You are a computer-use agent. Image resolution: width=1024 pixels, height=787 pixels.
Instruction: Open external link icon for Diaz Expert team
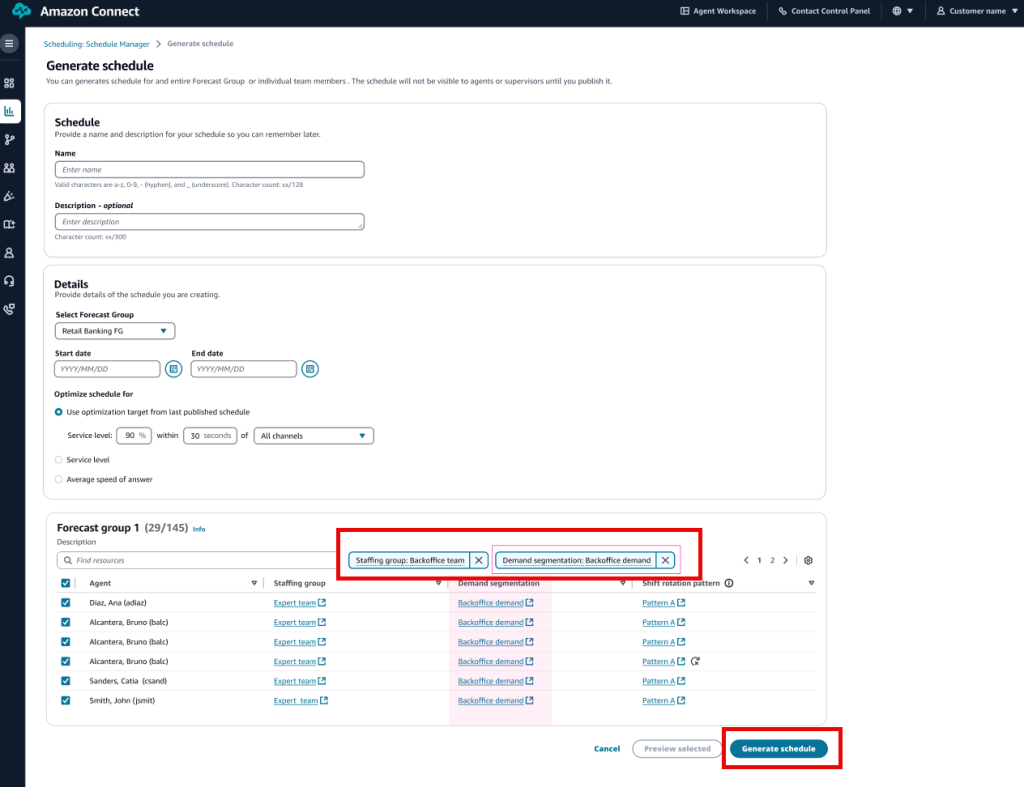(322, 603)
